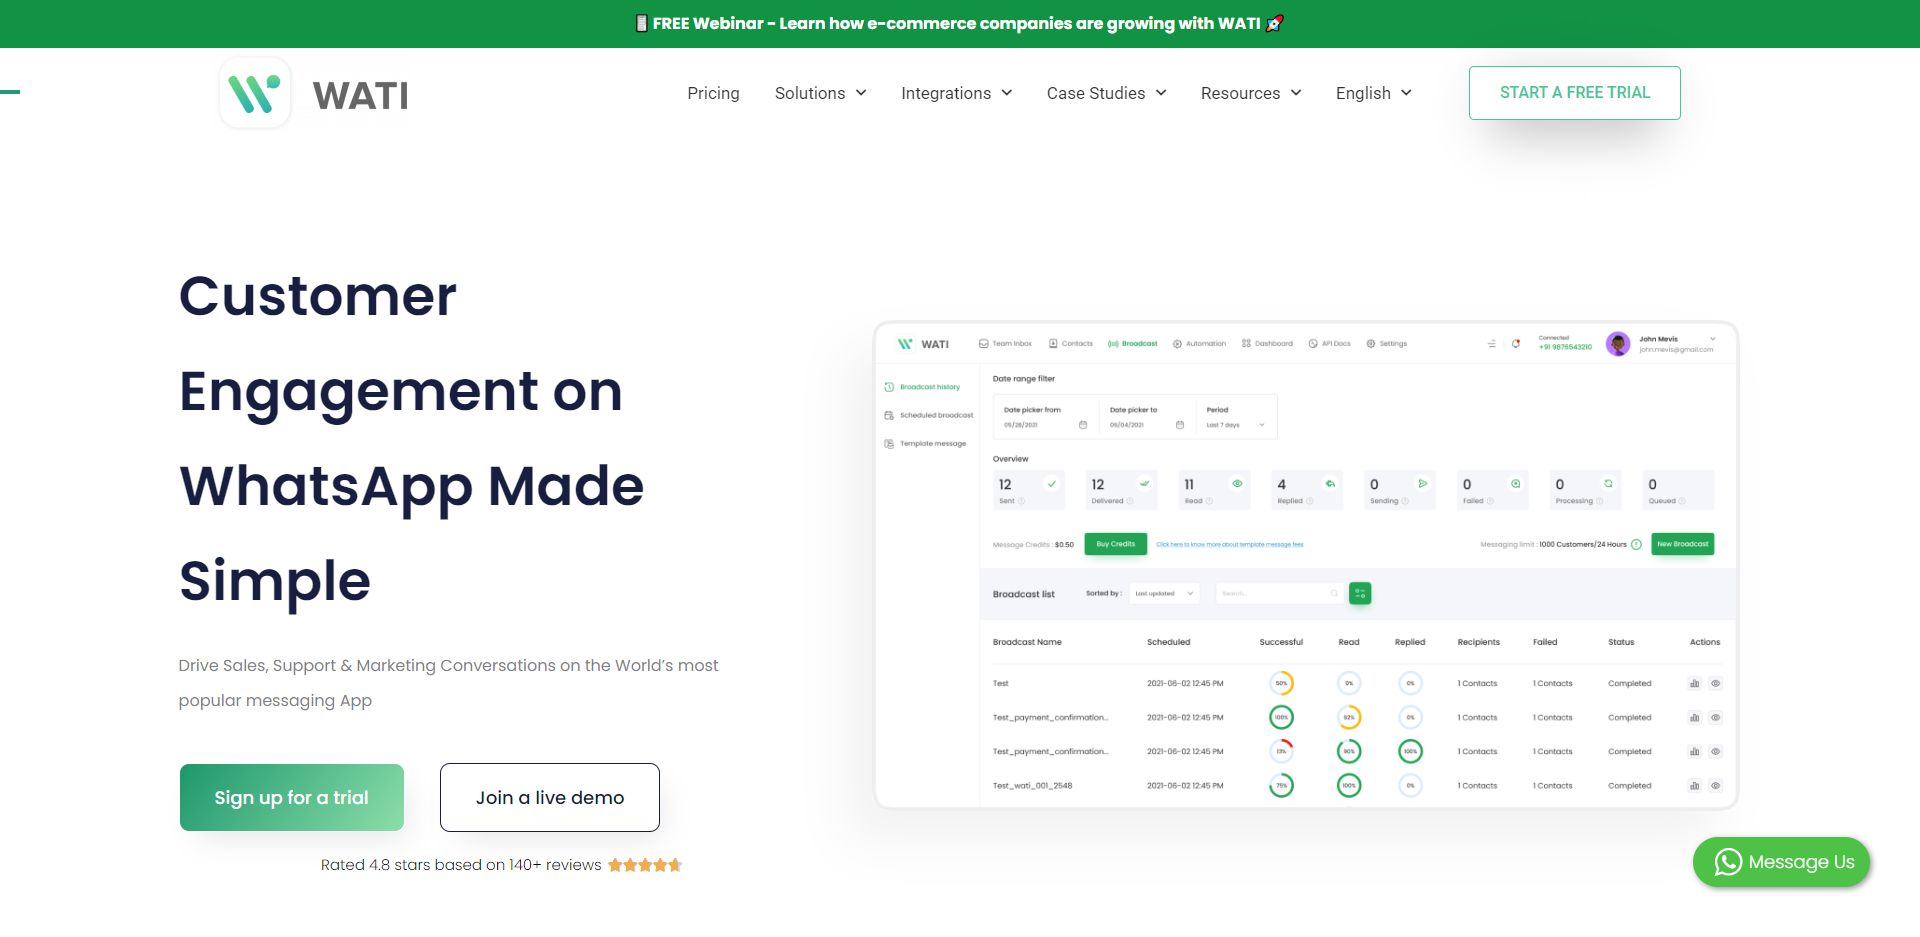Click connected number '+91 9876543210'

pyautogui.click(x=1565, y=347)
